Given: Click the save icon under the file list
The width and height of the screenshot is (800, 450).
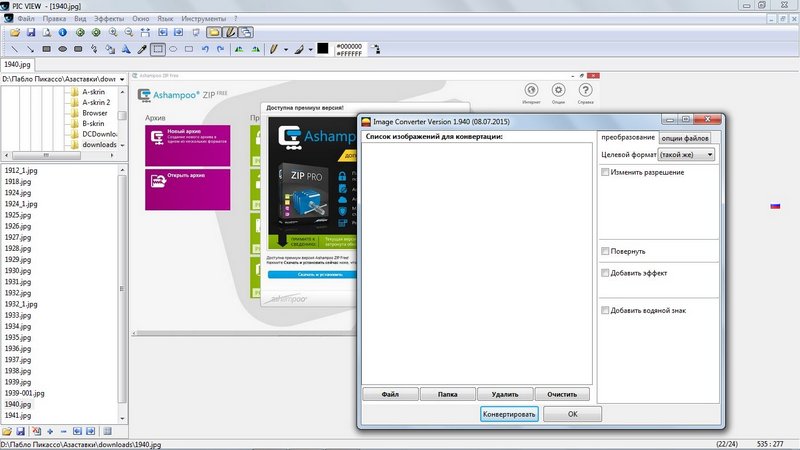Looking at the screenshot, I should [21, 432].
